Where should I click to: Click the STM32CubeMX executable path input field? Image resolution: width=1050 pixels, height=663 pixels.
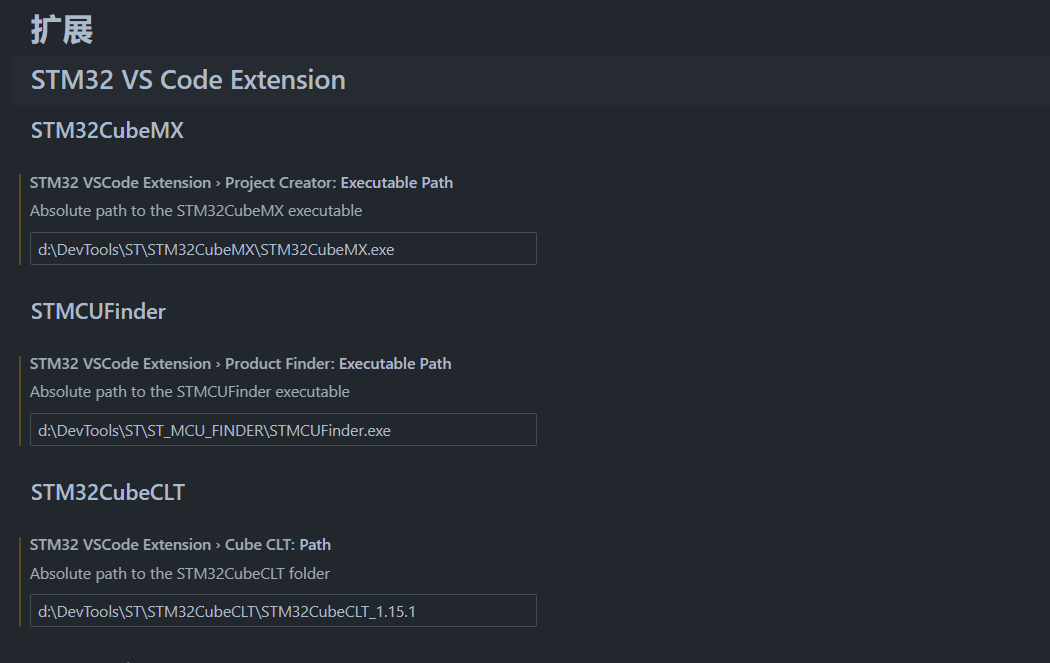coord(283,248)
